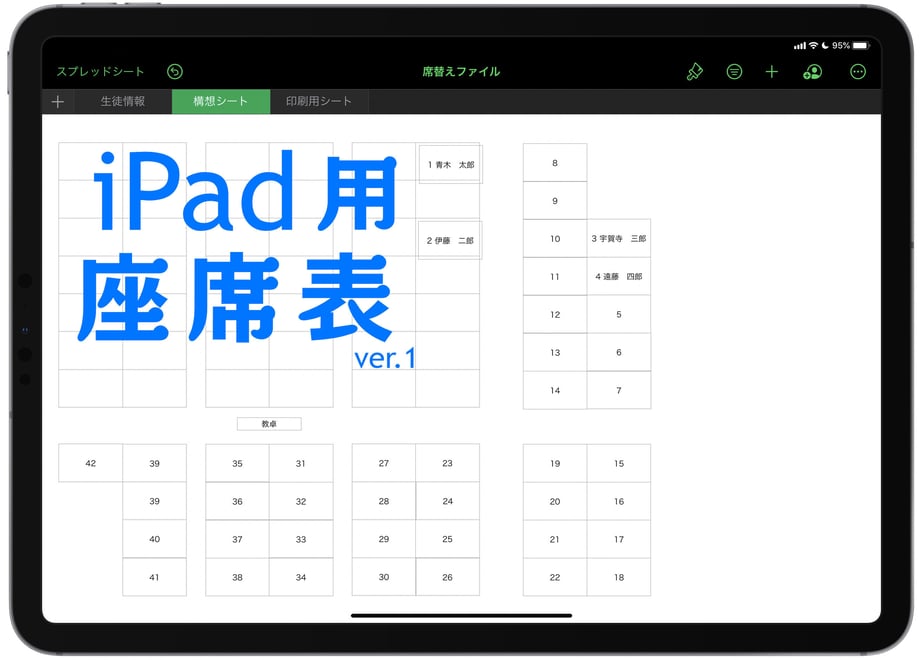
Task: Open the collaboration add-people icon
Action: 813,72
